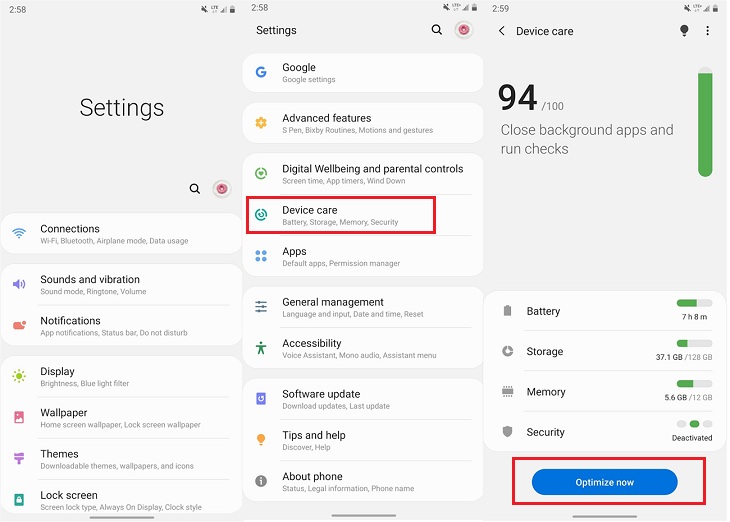Viewport: 730px width, 522px height.
Task: Tap the Wallpaper picture icon
Action: pyautogui.click(x=19, y=417)
